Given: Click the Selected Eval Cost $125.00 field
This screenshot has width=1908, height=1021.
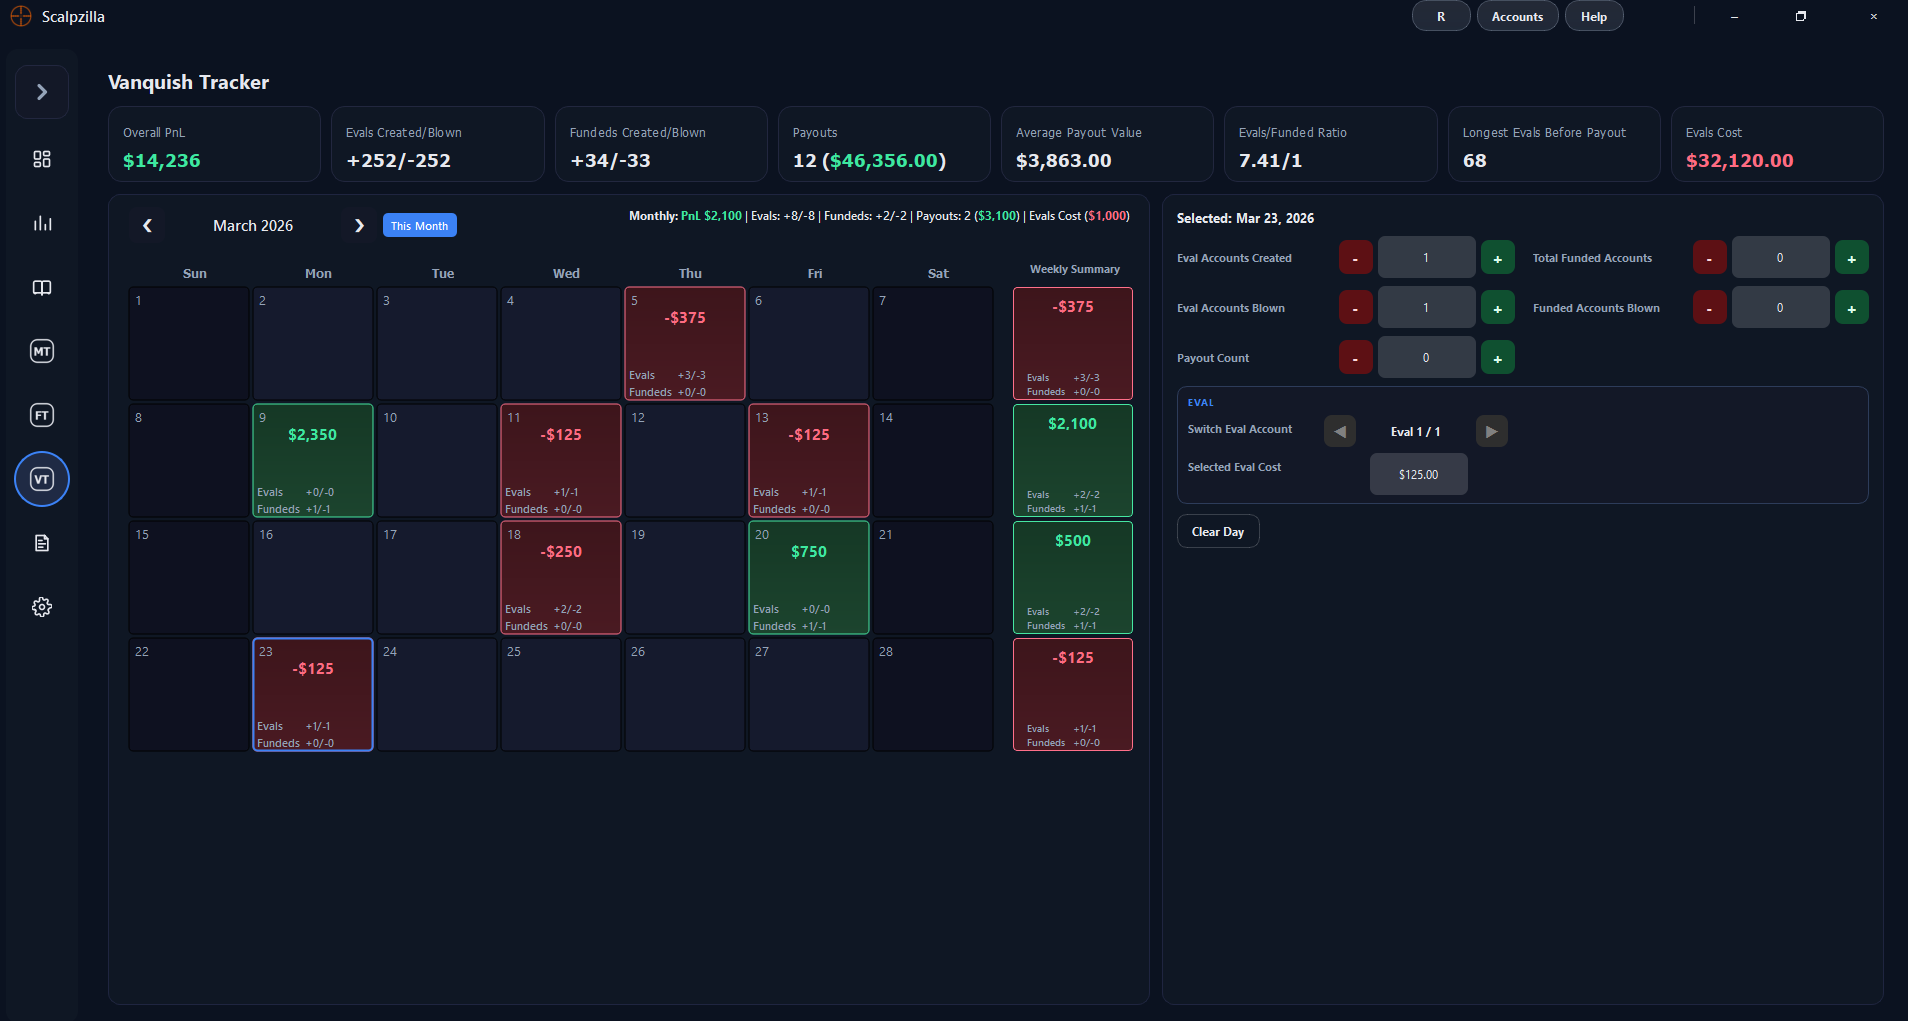Looking at the screenshot, I should click(1418, 474).
